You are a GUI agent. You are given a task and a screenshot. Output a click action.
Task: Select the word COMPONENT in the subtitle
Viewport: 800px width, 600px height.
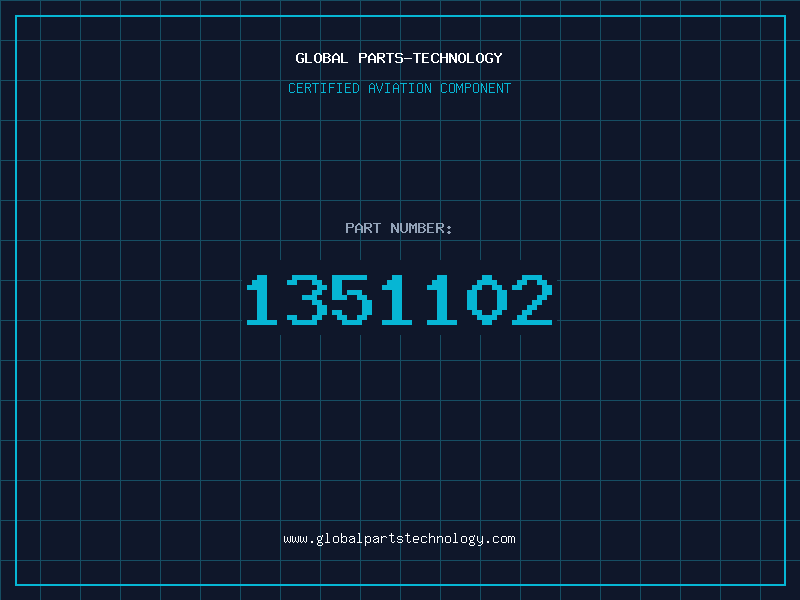click(476, 88)
